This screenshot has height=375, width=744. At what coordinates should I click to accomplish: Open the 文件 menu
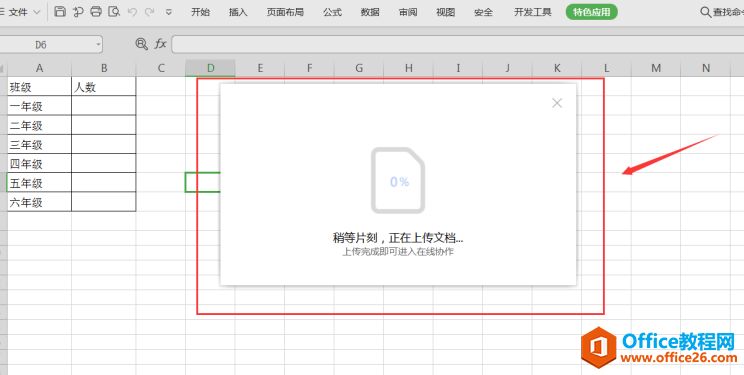19,12
